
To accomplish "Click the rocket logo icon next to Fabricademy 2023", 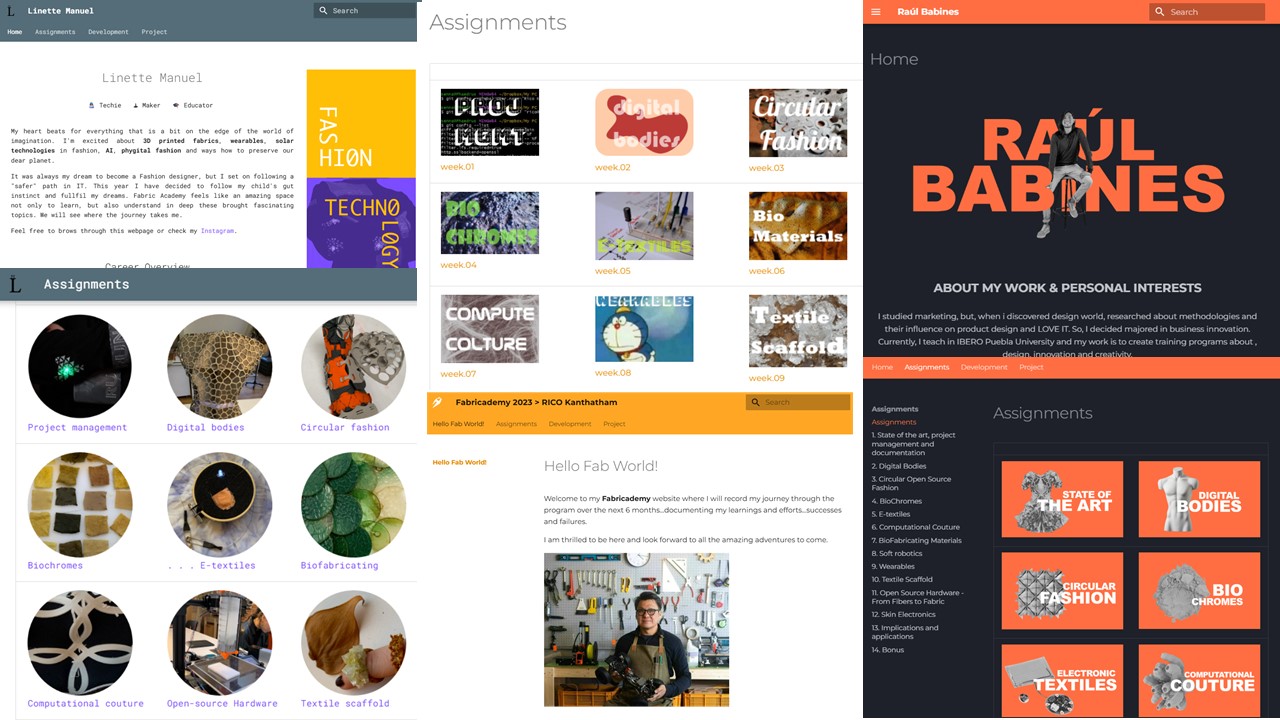I will (437, 402).
